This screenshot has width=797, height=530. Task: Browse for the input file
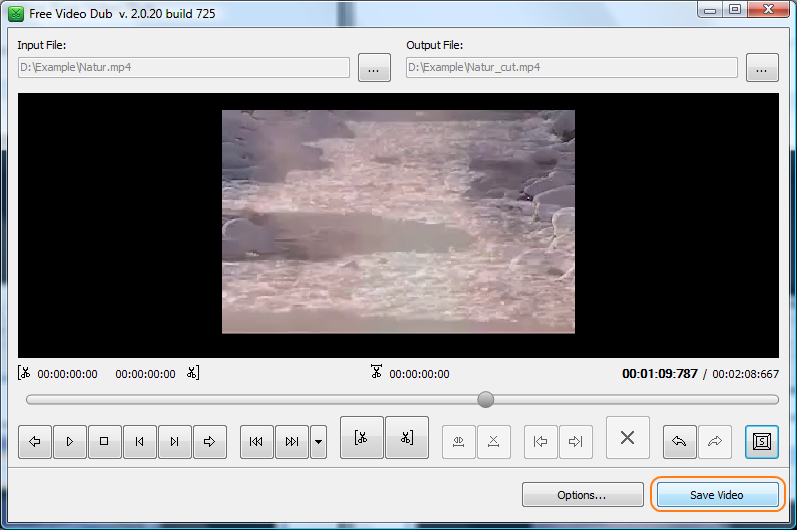coord(374,68)
